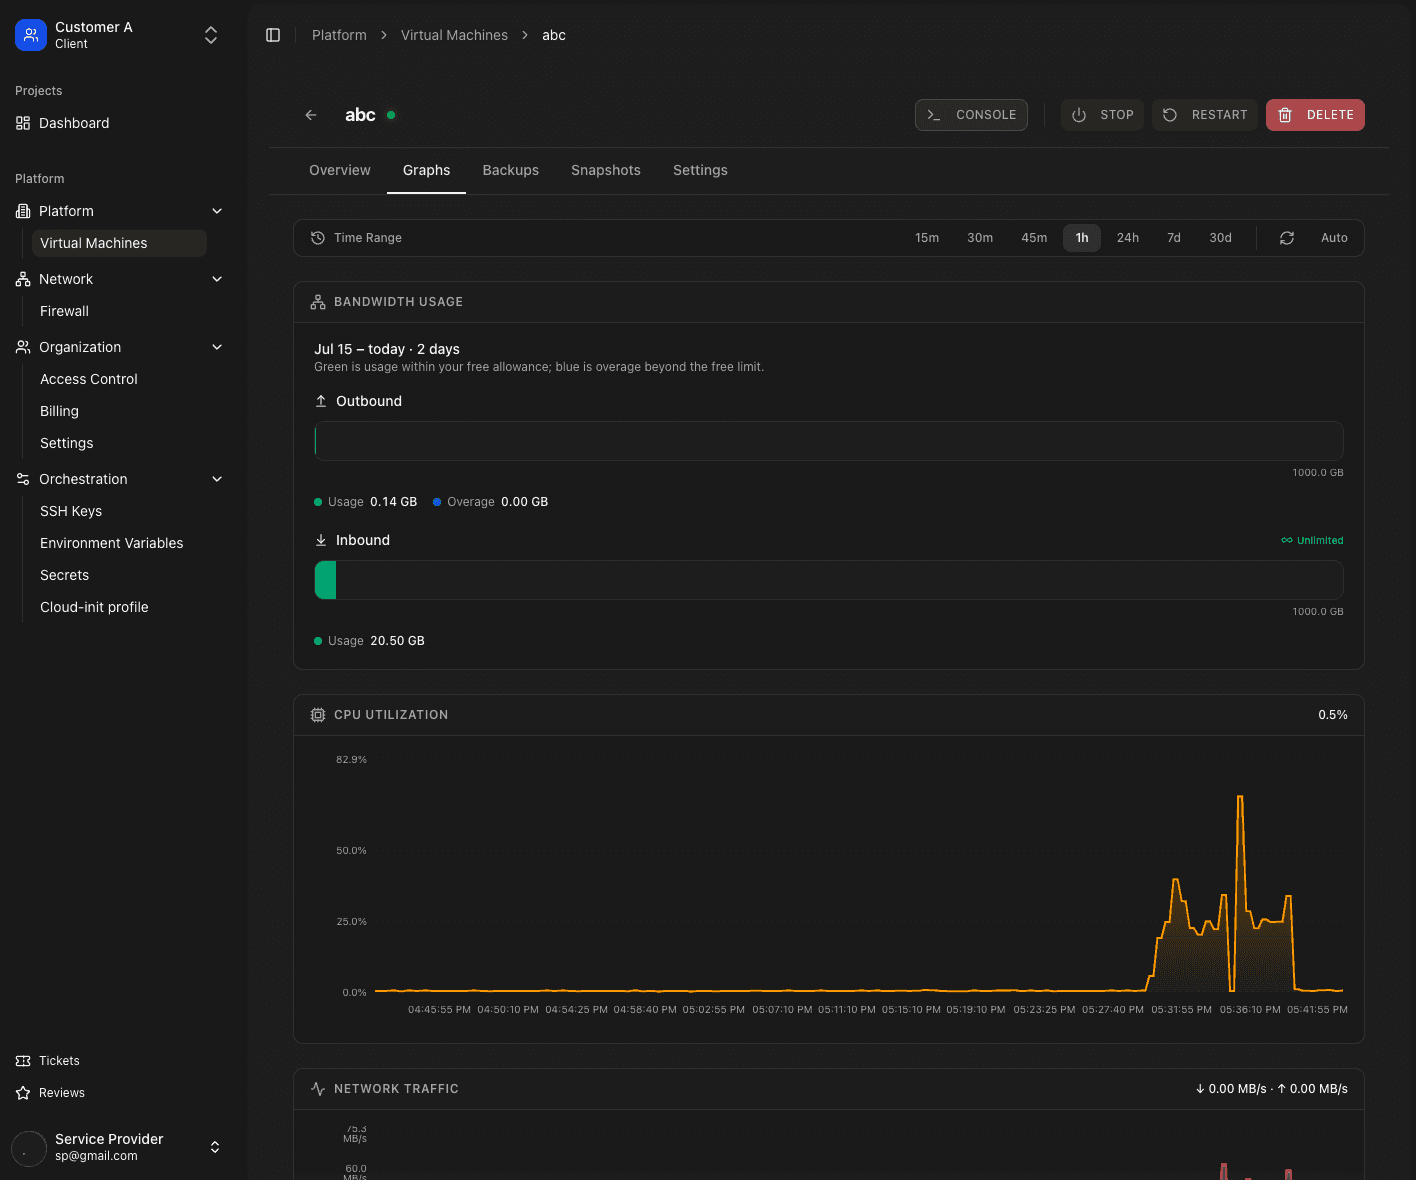Collapse the Organization section chevron
Screen dimensions: 1416x1180
pos(217,347)
